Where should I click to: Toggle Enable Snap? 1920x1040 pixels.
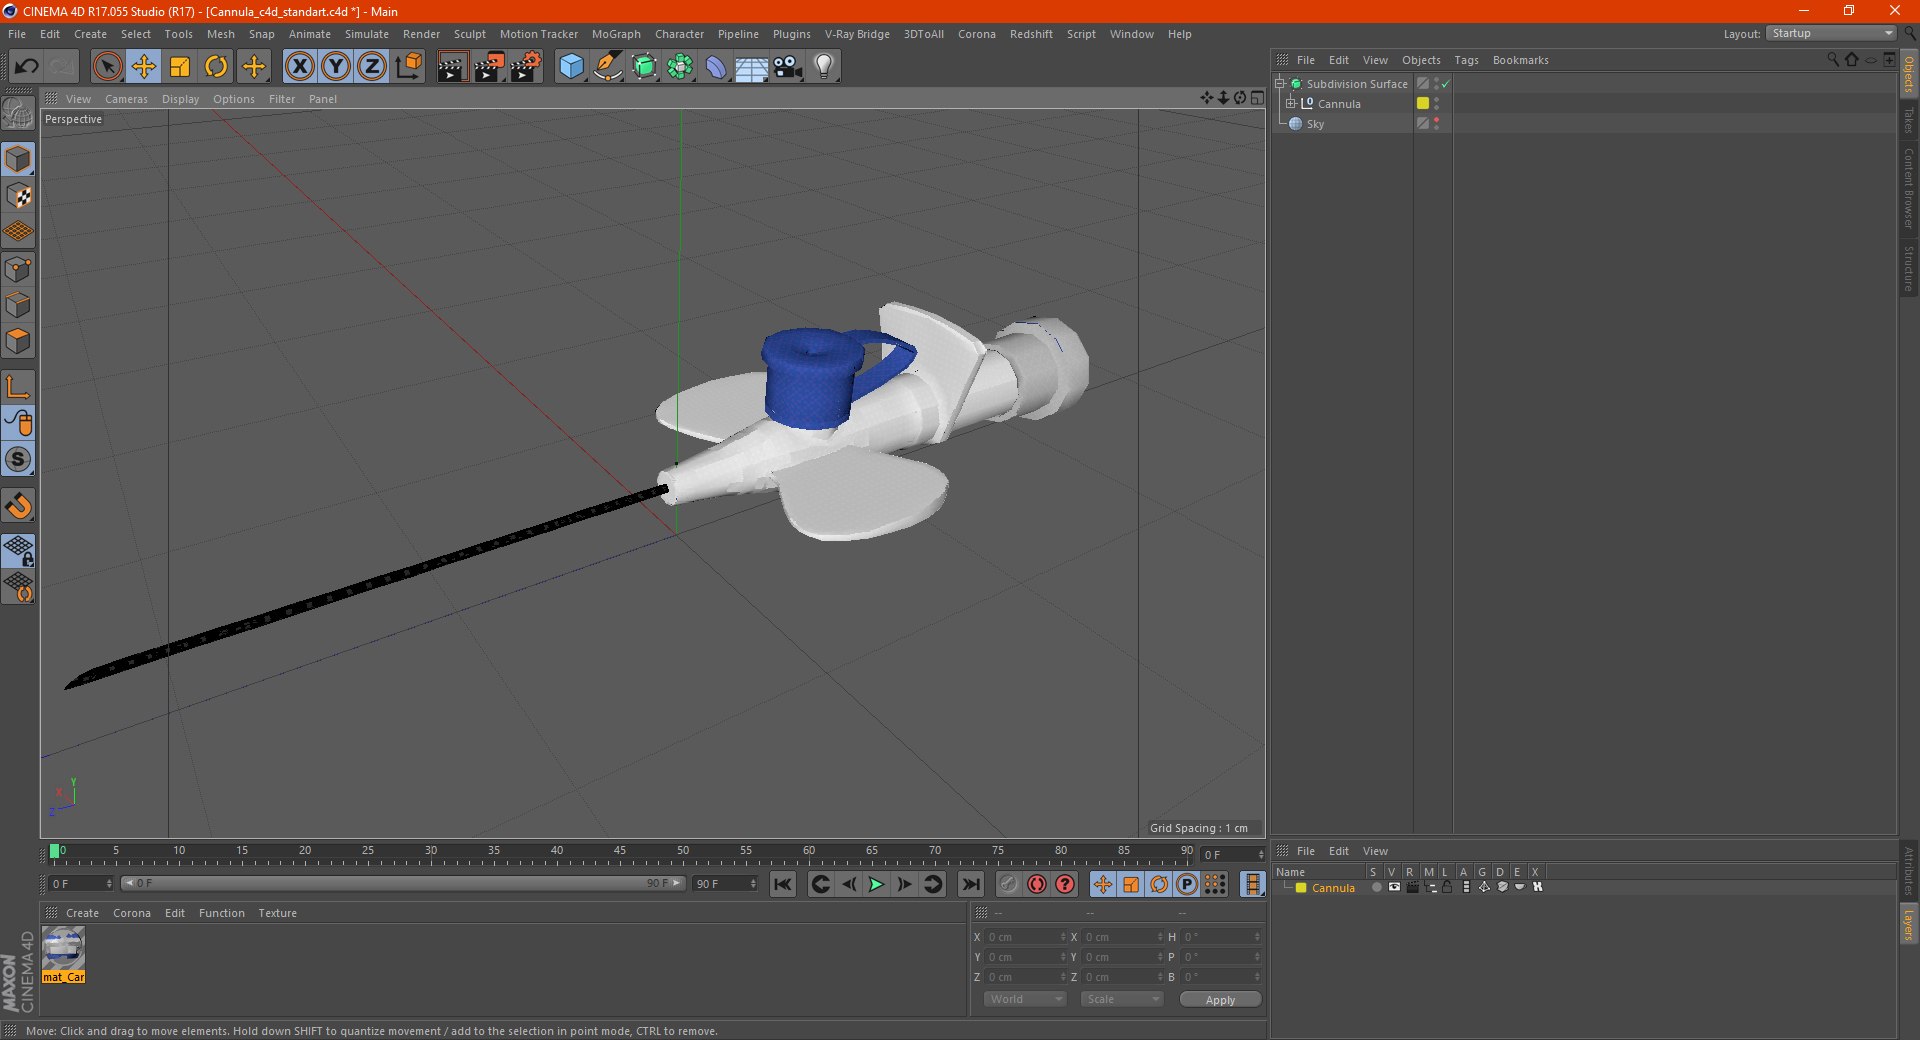[19, 505]
